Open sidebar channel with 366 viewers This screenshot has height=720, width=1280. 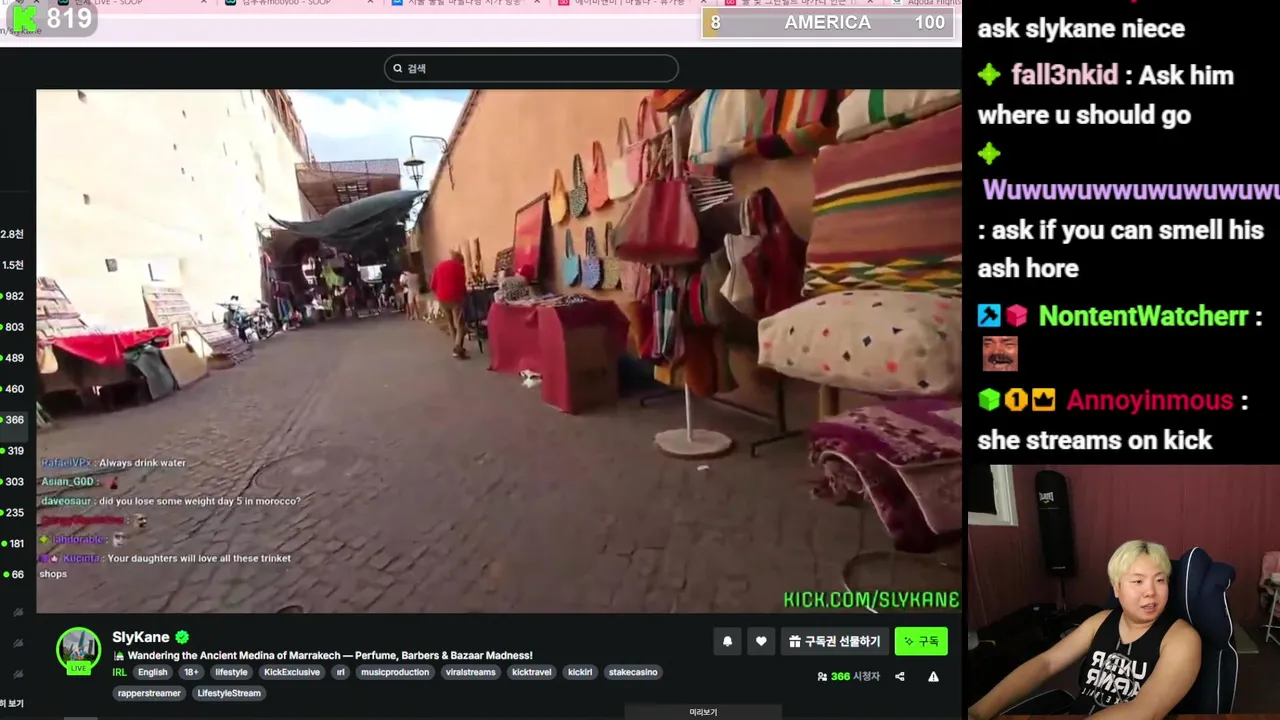14,420
